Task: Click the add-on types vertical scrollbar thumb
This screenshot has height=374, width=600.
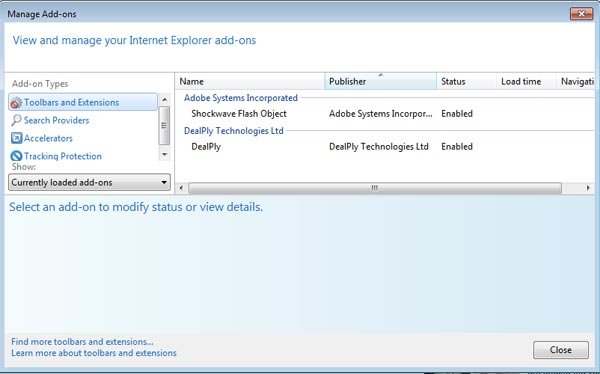Action: [x=164, y=126]
